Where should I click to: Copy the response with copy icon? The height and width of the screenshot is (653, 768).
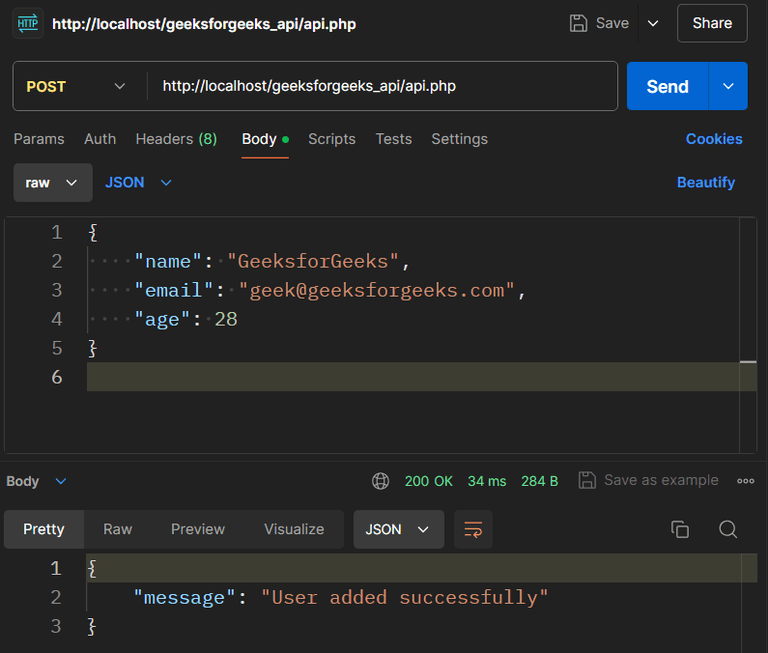pos(680,530)
